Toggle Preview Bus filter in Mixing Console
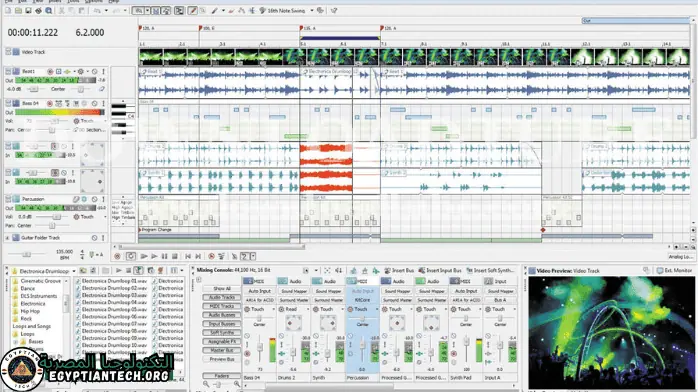The width and height of the screenshot is (698, 392). coord(222,359)
